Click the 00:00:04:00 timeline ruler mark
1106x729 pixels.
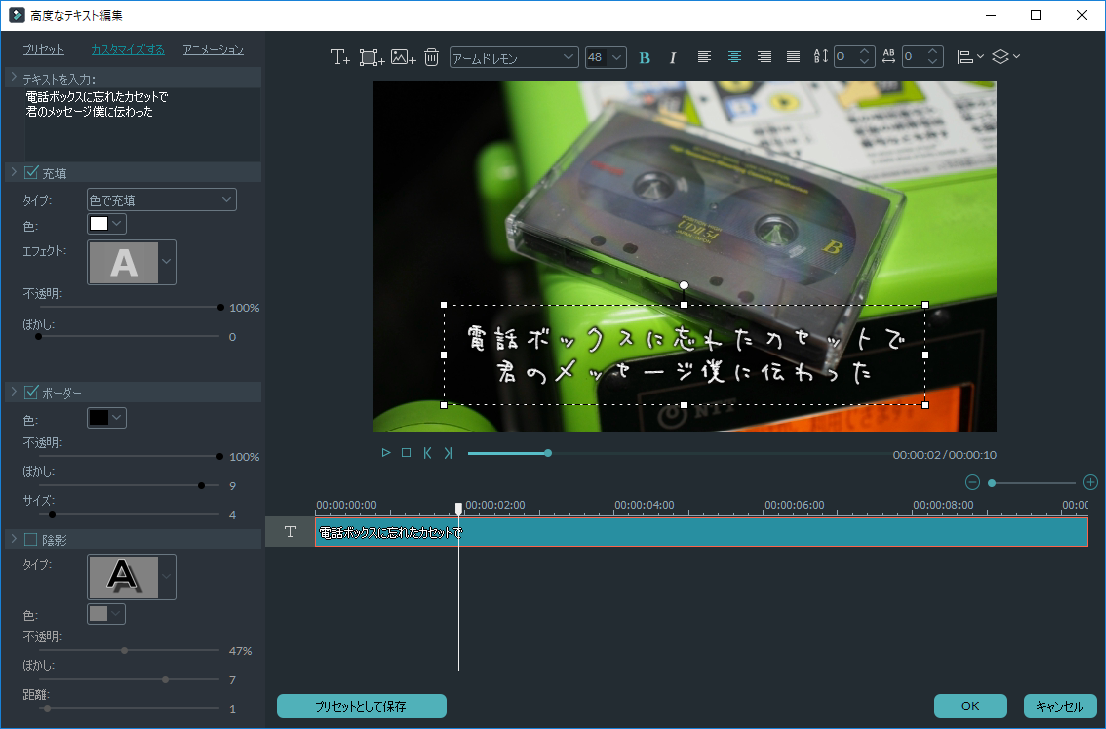(644, 505)
